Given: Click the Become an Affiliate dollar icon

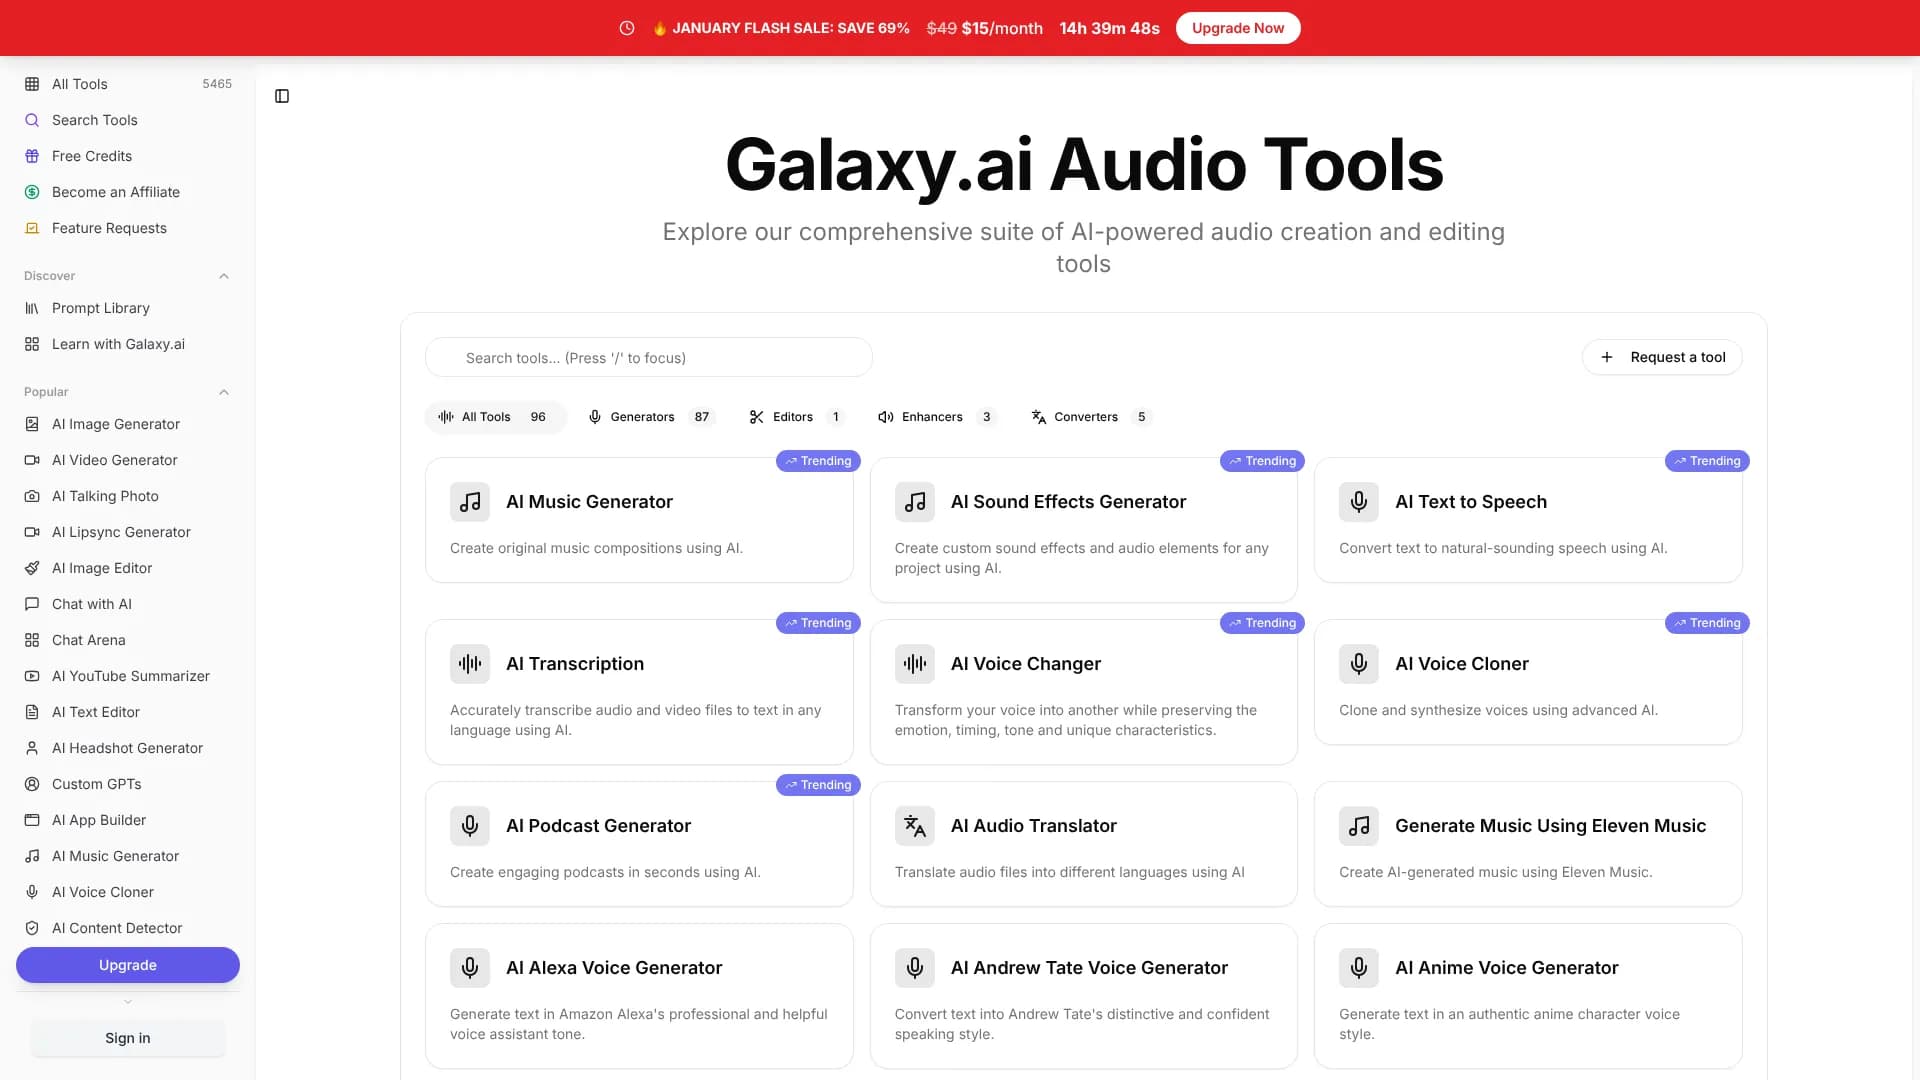Looking at the screenshot, I should pos(32,192).
